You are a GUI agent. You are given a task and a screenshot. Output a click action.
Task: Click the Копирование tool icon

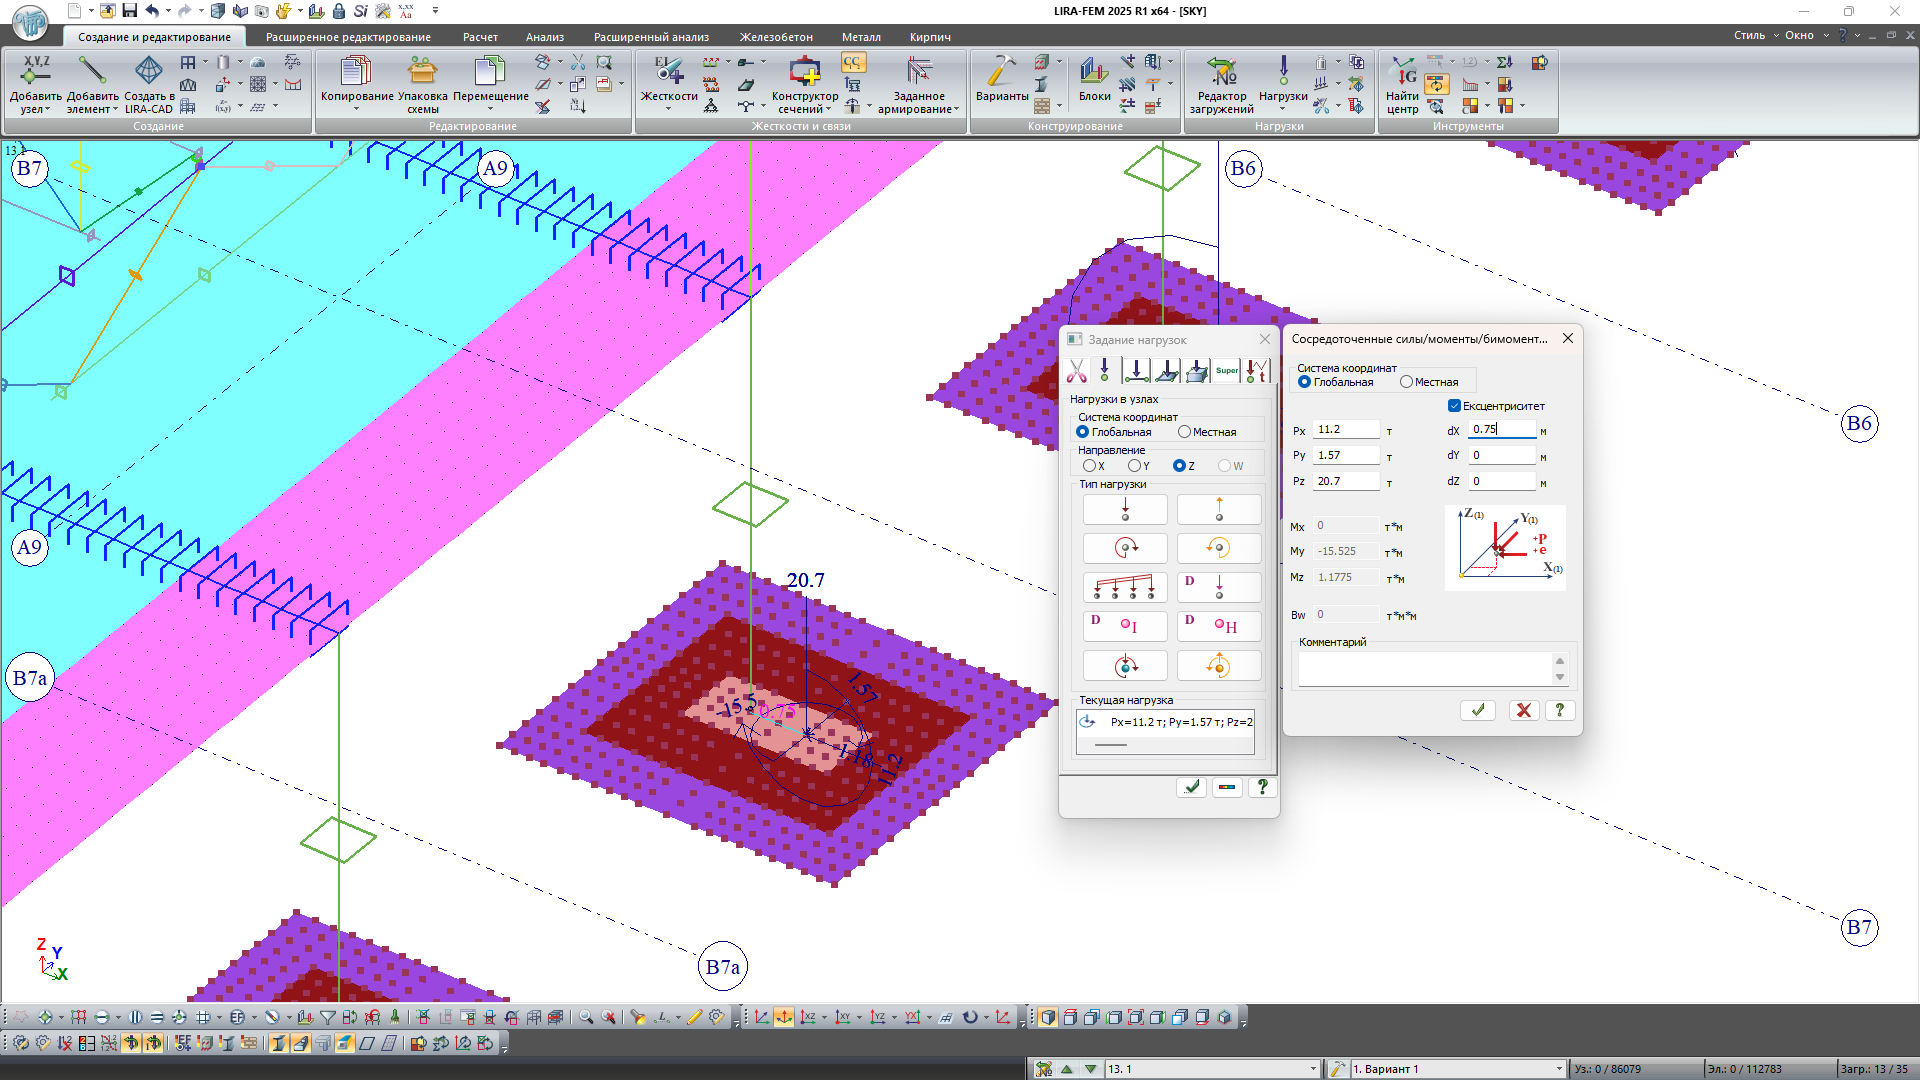pos(356,72)
